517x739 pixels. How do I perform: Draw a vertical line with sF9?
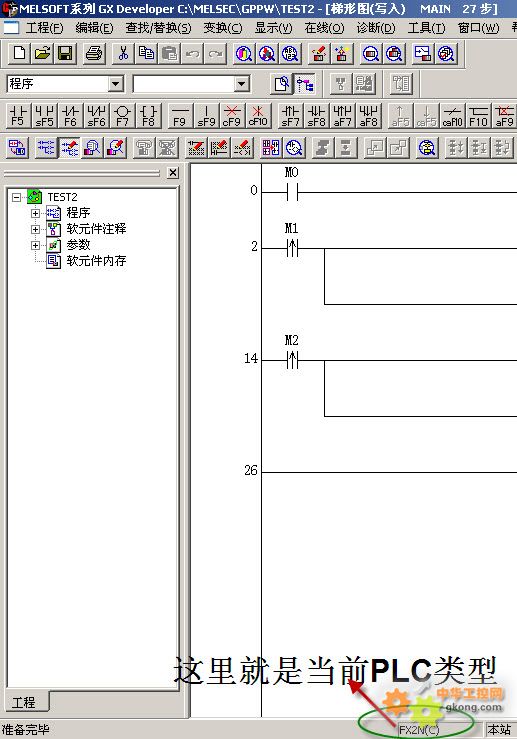(206, 116)
